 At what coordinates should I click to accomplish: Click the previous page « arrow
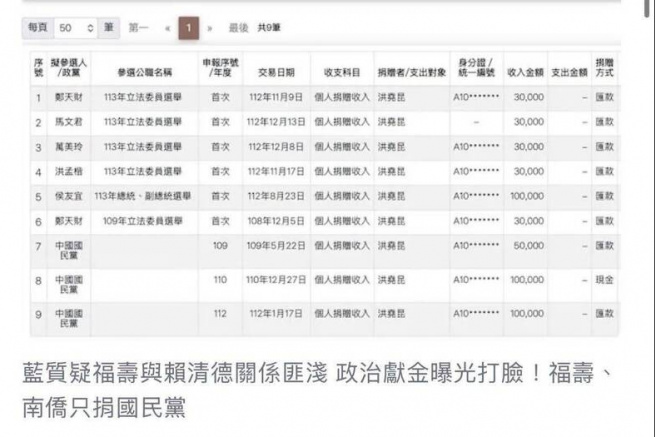168,28
